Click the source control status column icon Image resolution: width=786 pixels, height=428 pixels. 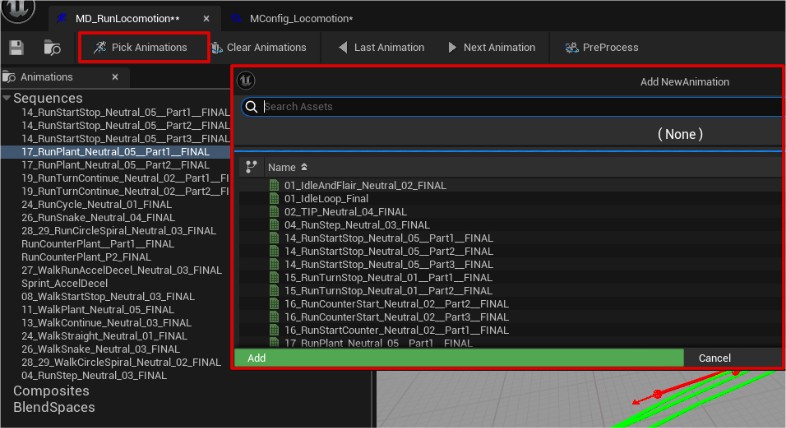(251, 167)
